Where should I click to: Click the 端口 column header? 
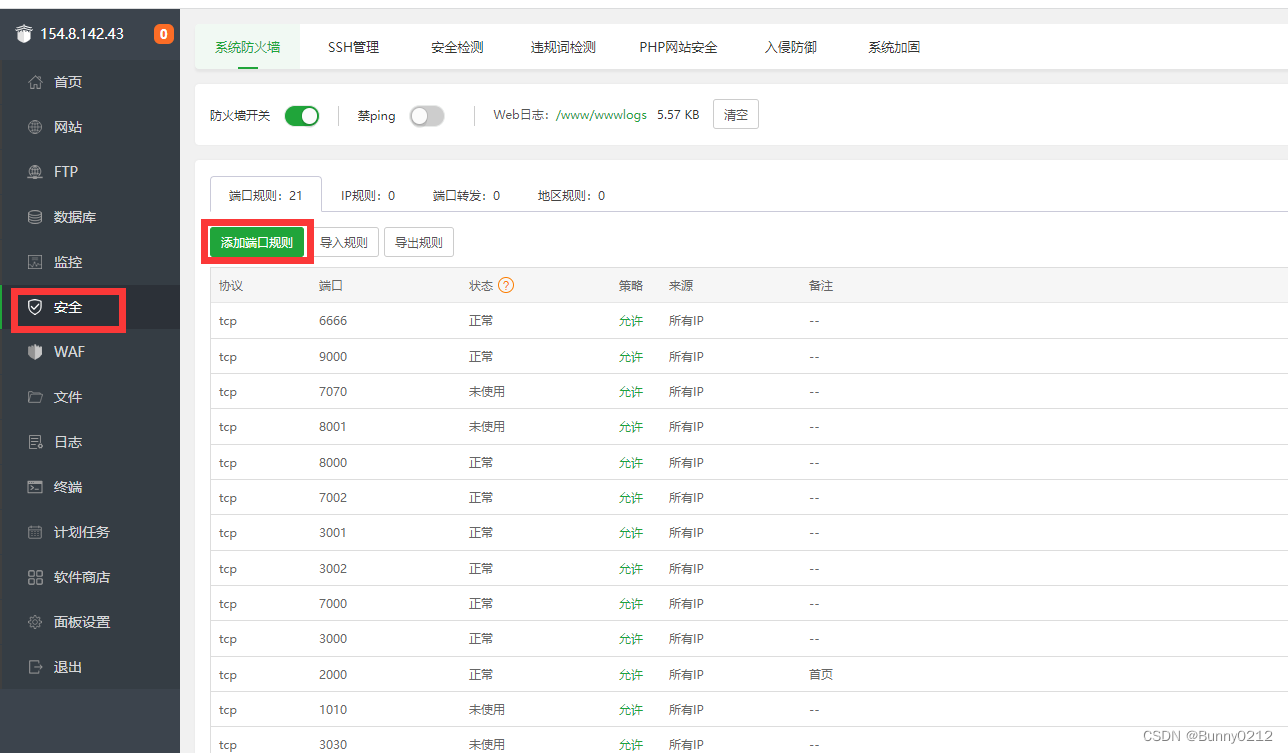click(331, 285)
